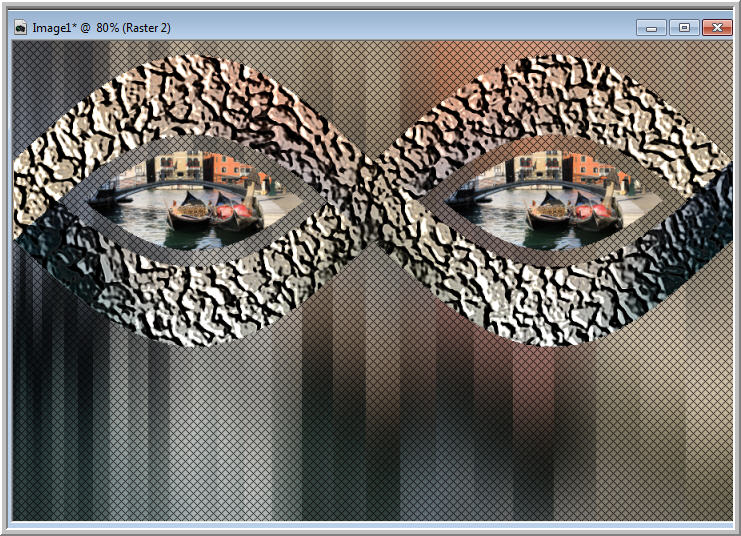The image size is (741, 536).
Task: Click the left Venice gondola picture on canvas
Action: click(195, 199)
